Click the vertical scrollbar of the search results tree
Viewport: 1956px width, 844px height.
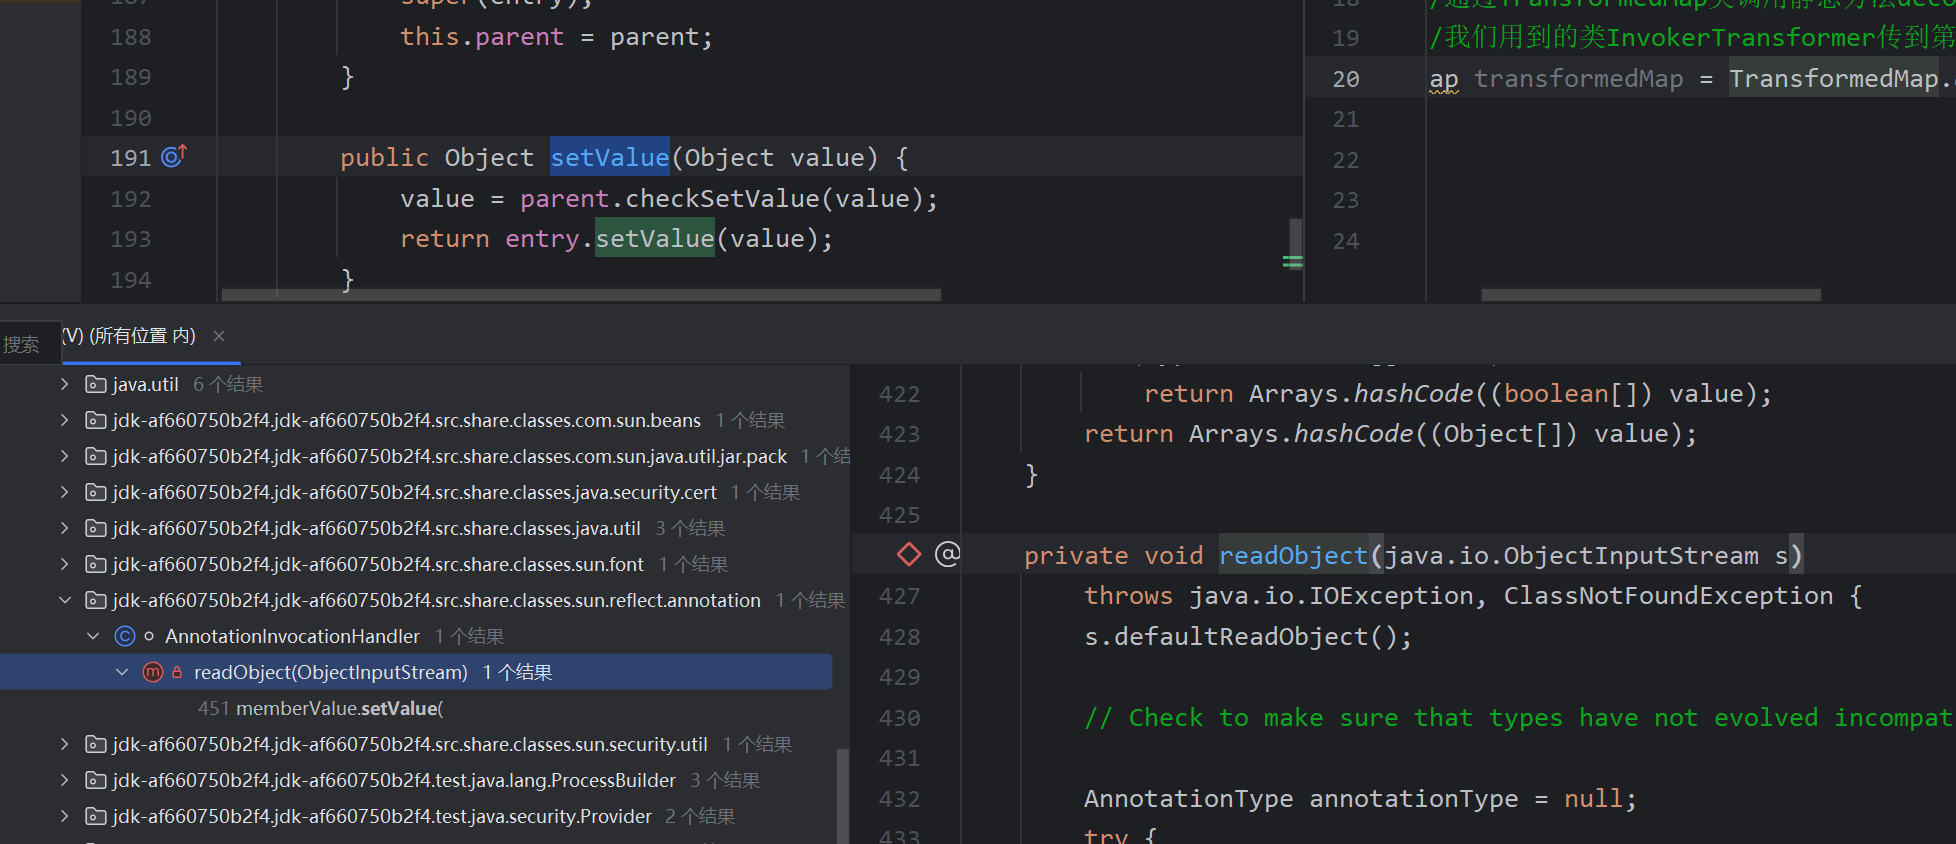coord(843,795)
